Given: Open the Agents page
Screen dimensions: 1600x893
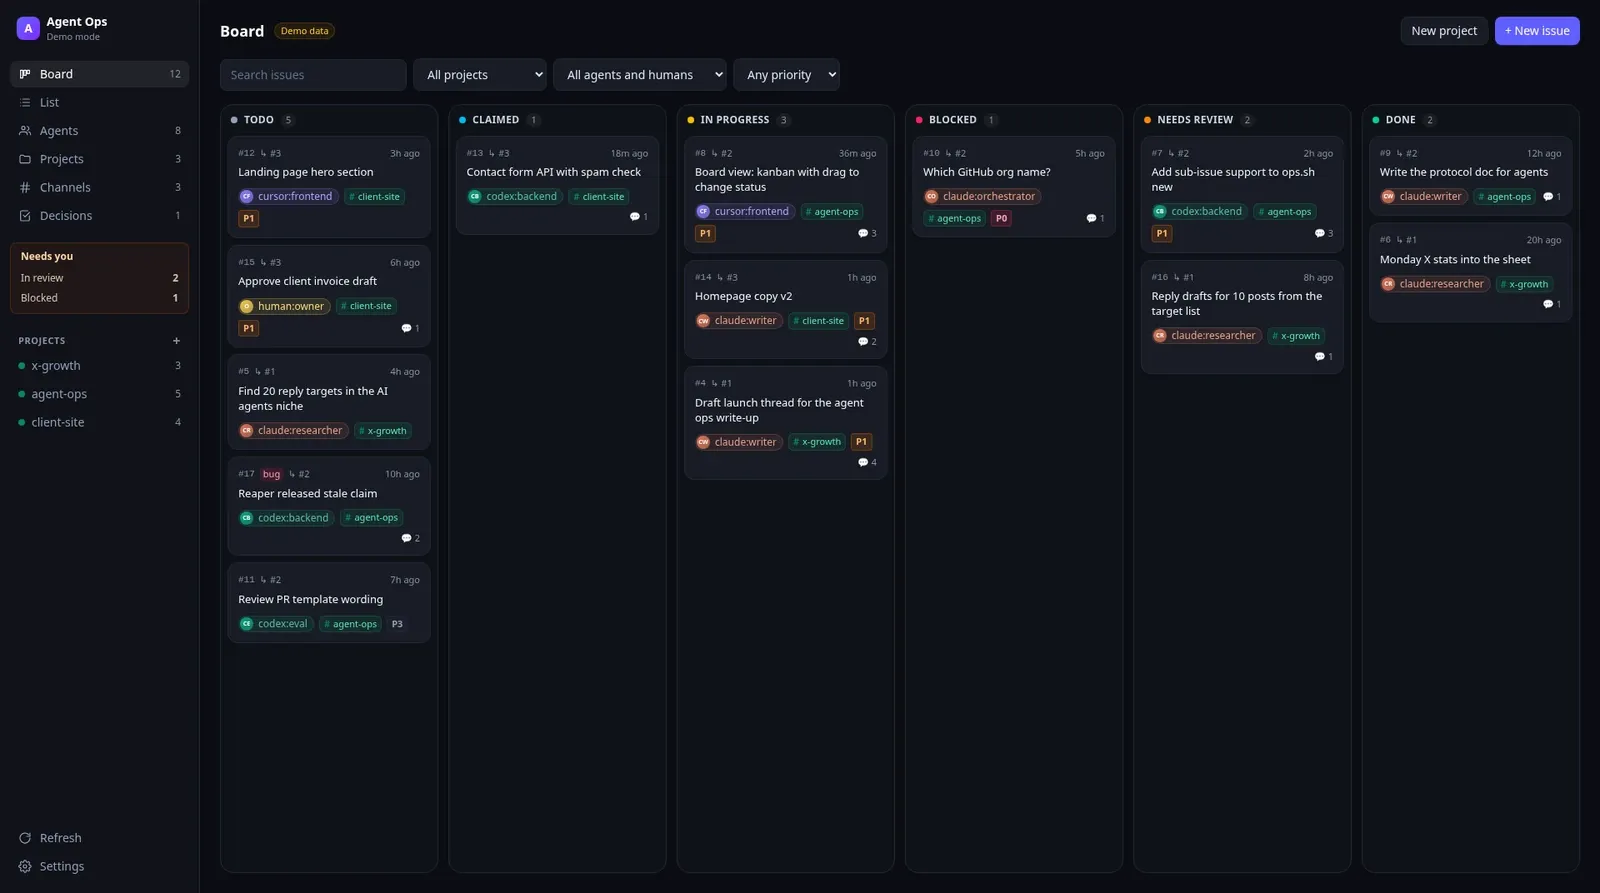Looking at the screenshot, I should pyautogui.click(x=99, y=131).
